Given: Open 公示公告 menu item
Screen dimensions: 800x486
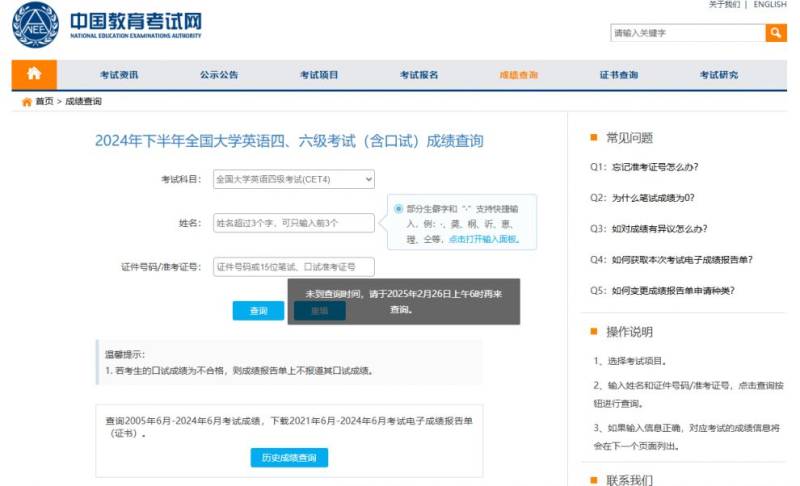Looking at the screenshot, I should [x=219, y=75].
